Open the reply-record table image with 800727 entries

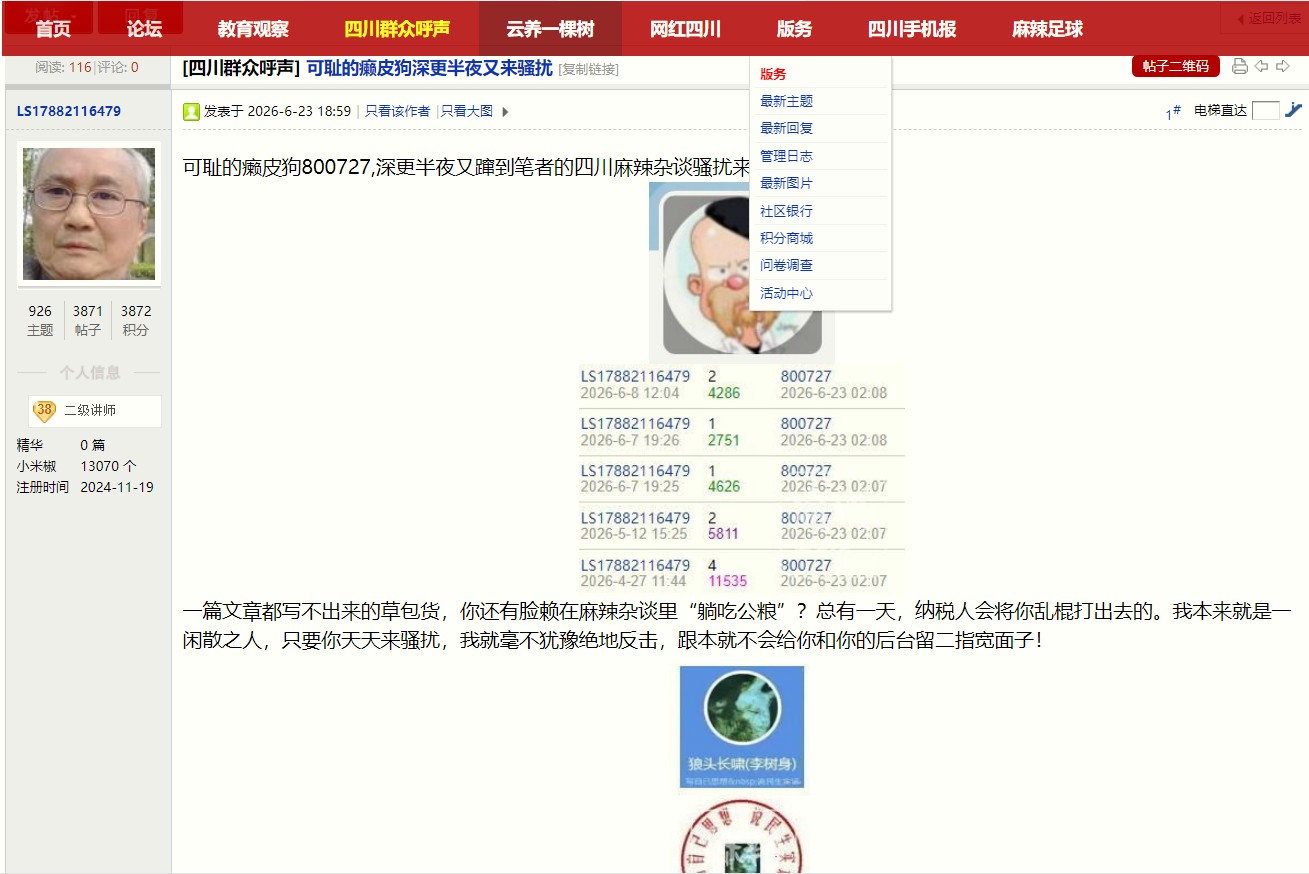[742, 479]
